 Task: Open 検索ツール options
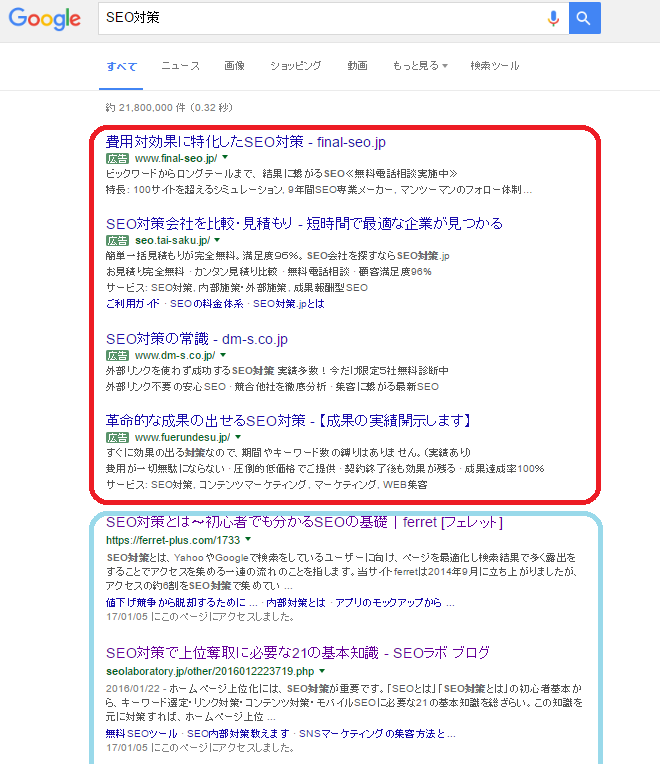click(494, 66)
